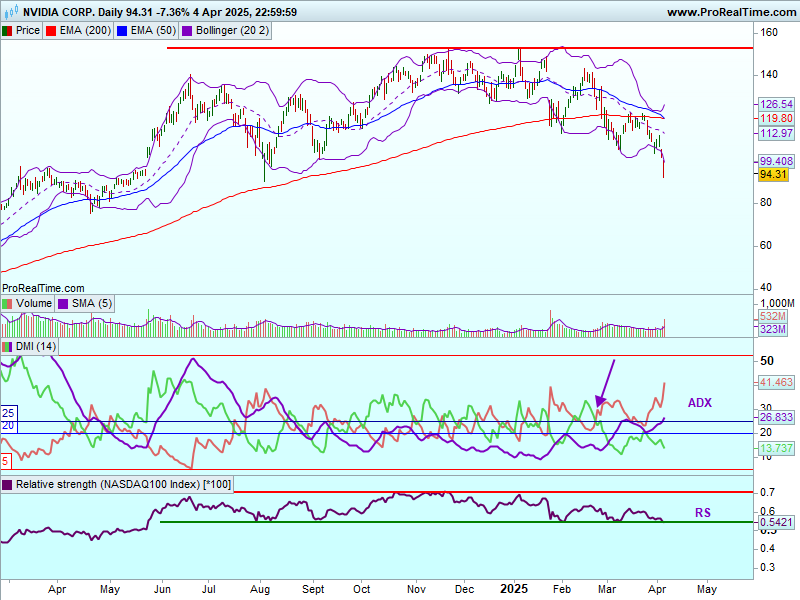
Task: Click the Feb month label on time axis
Action: coord(562,590)
